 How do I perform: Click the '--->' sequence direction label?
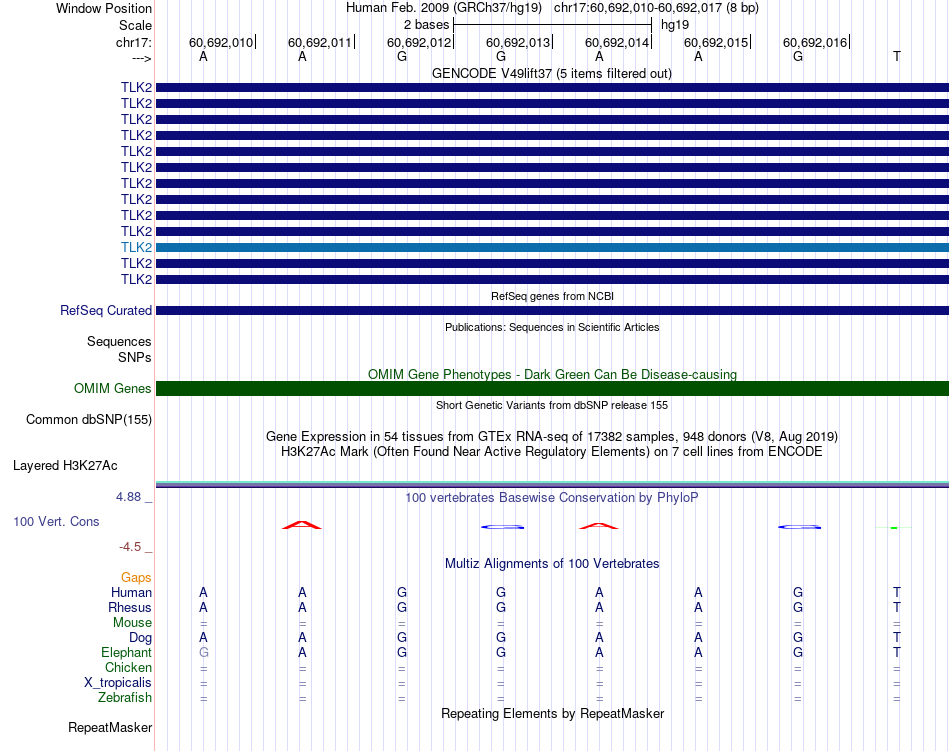(142, 58)
